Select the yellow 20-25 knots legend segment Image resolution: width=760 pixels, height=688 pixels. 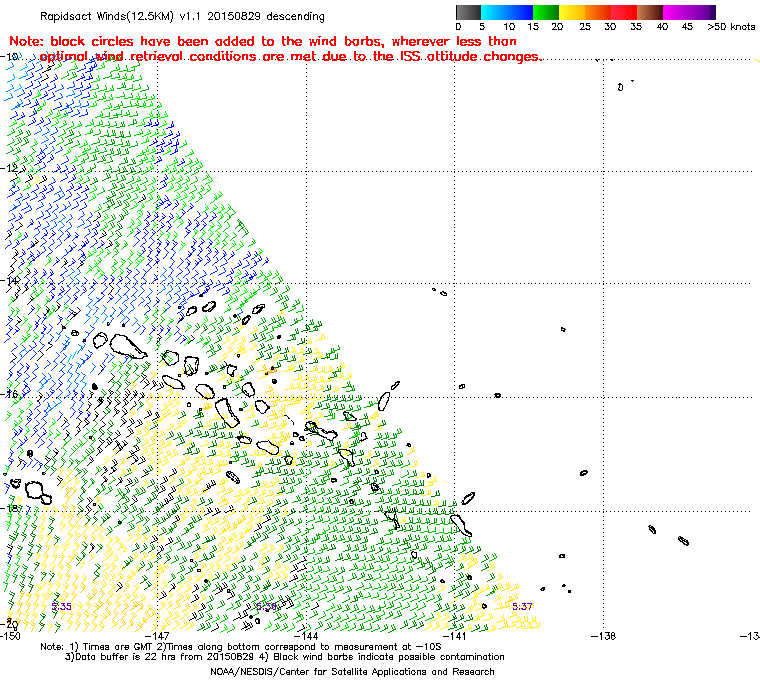coord(572,12)
